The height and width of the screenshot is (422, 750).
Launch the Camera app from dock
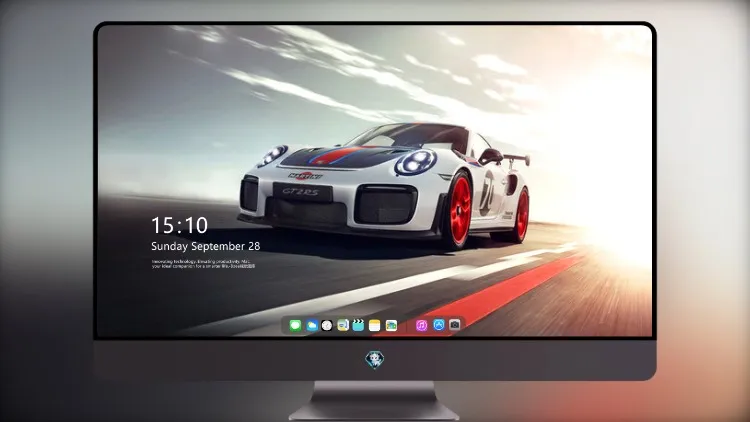coord(455,325)
